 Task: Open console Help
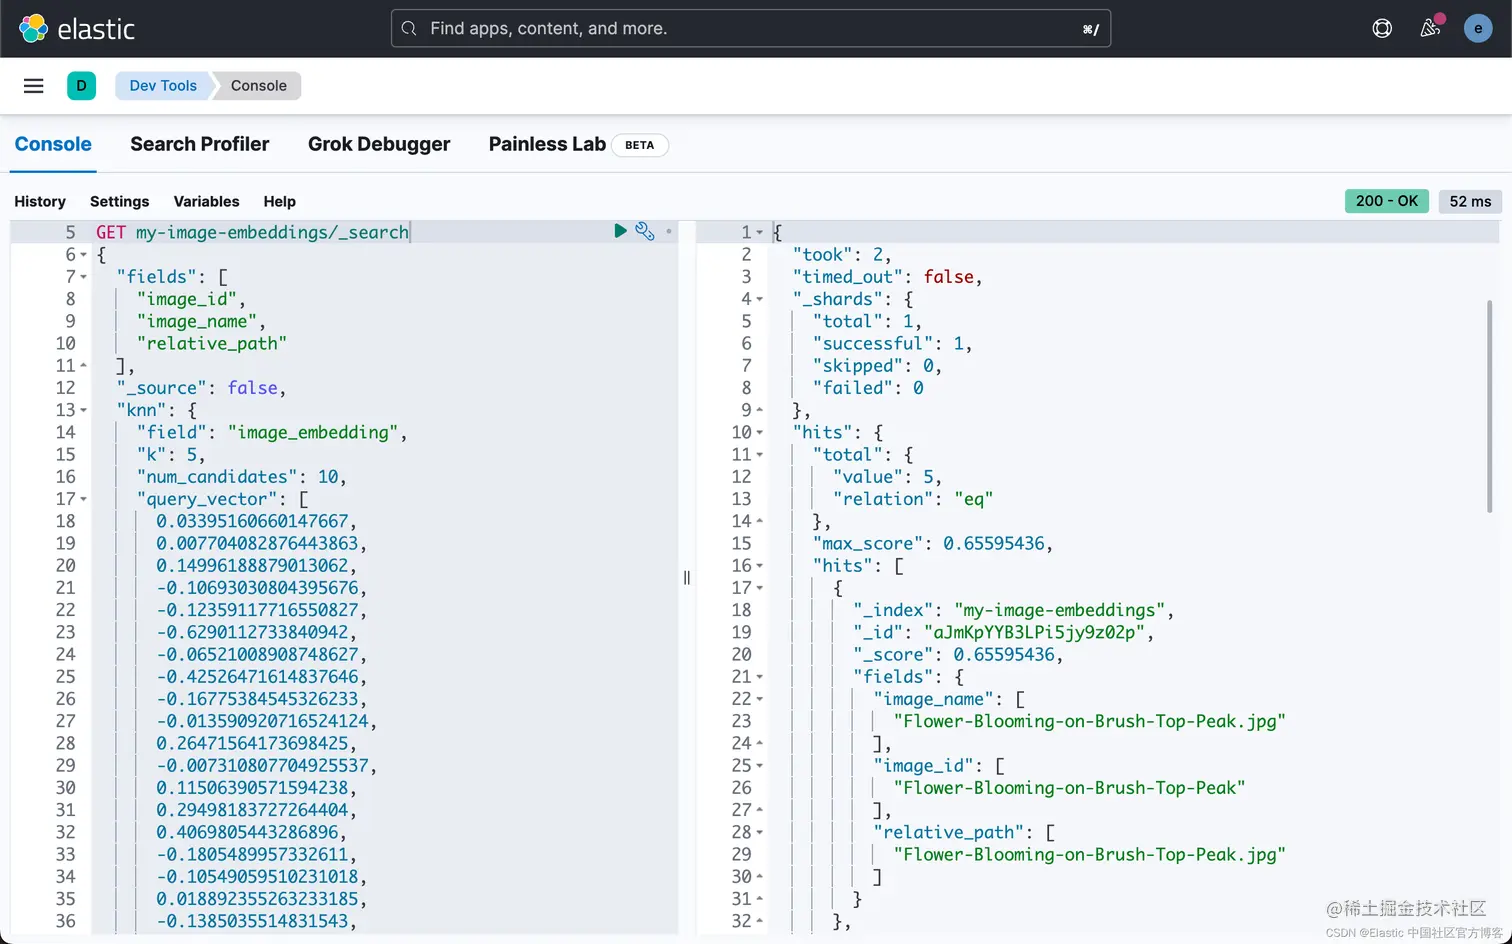coord(279,201)
